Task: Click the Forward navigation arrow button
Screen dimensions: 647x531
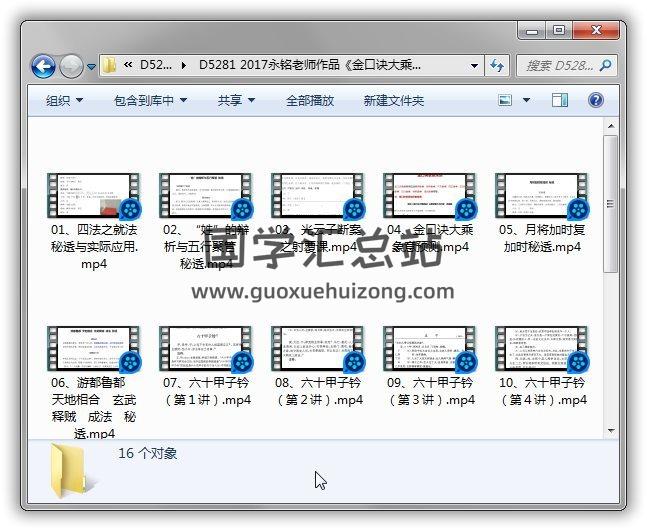Action: tap(71, 67)
